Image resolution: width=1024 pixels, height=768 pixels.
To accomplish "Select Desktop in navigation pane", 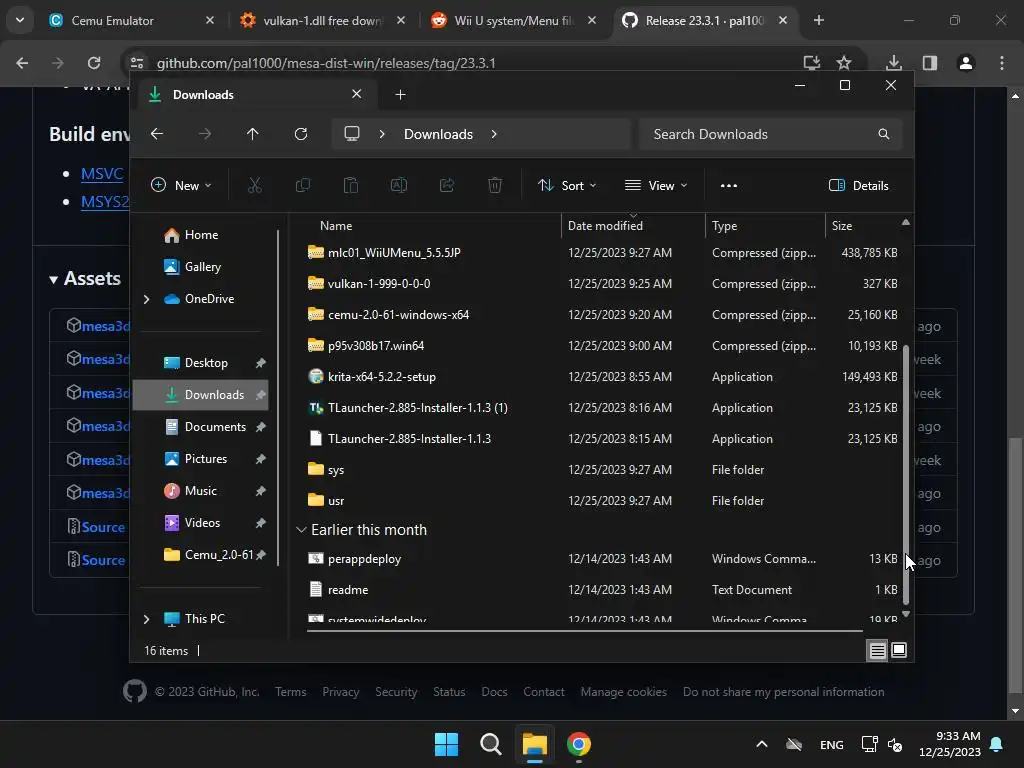I will (x=206, y=363).
